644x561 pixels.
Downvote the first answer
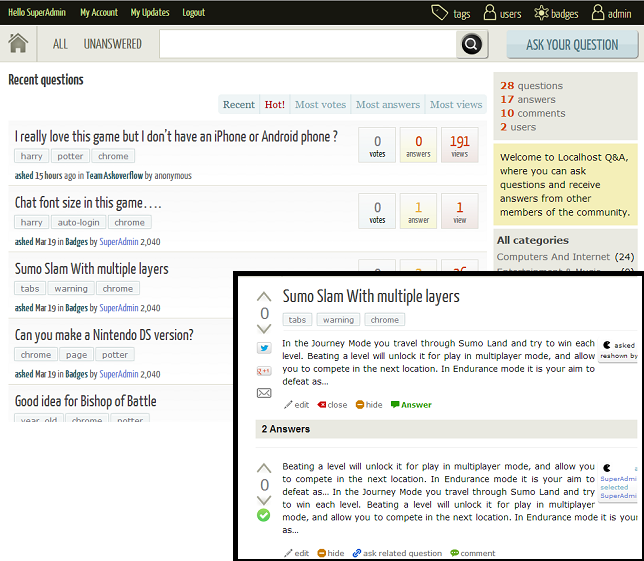pyautogui.click(x=264, y=499)
